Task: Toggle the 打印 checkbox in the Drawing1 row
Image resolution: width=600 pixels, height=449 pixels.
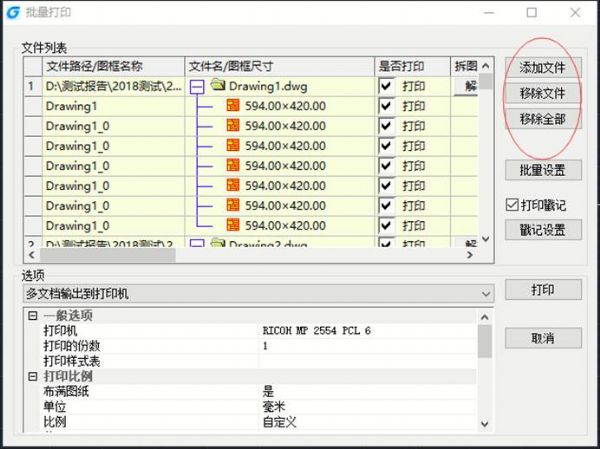Action: click(x=386, y=106)
